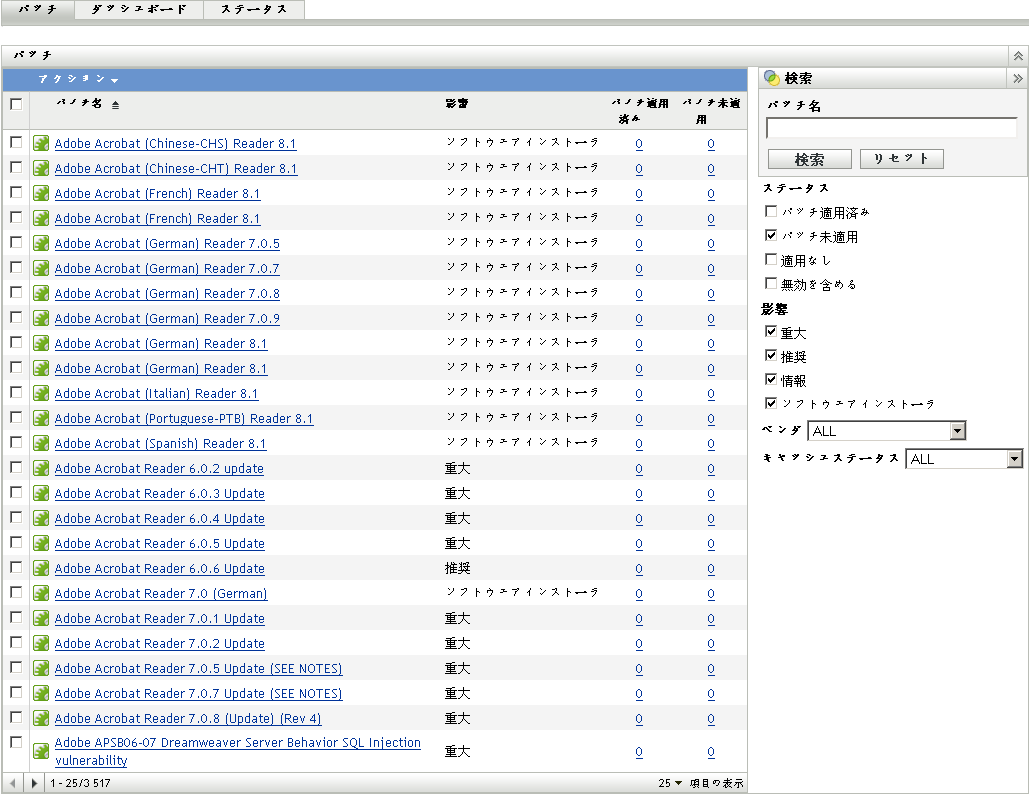Click patch icon beside Adobe Acrobat Reader 7.0.2 Update

click(x=41, y=643)
